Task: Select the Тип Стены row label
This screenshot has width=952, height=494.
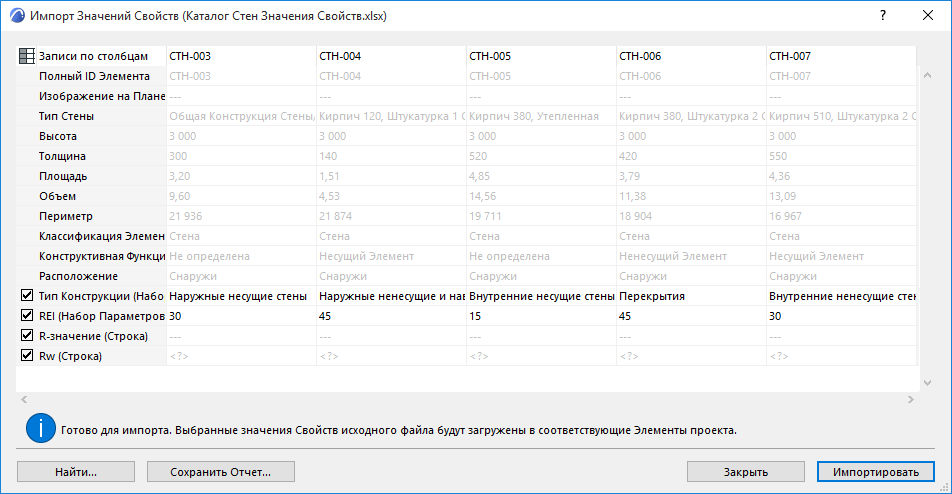Action: coord(67,116)
